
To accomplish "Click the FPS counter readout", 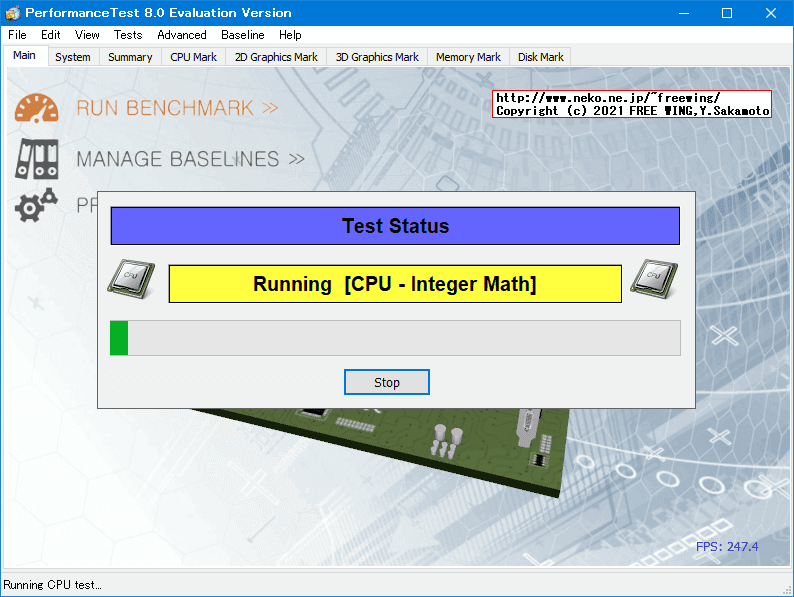I will [x=727, y=547].
